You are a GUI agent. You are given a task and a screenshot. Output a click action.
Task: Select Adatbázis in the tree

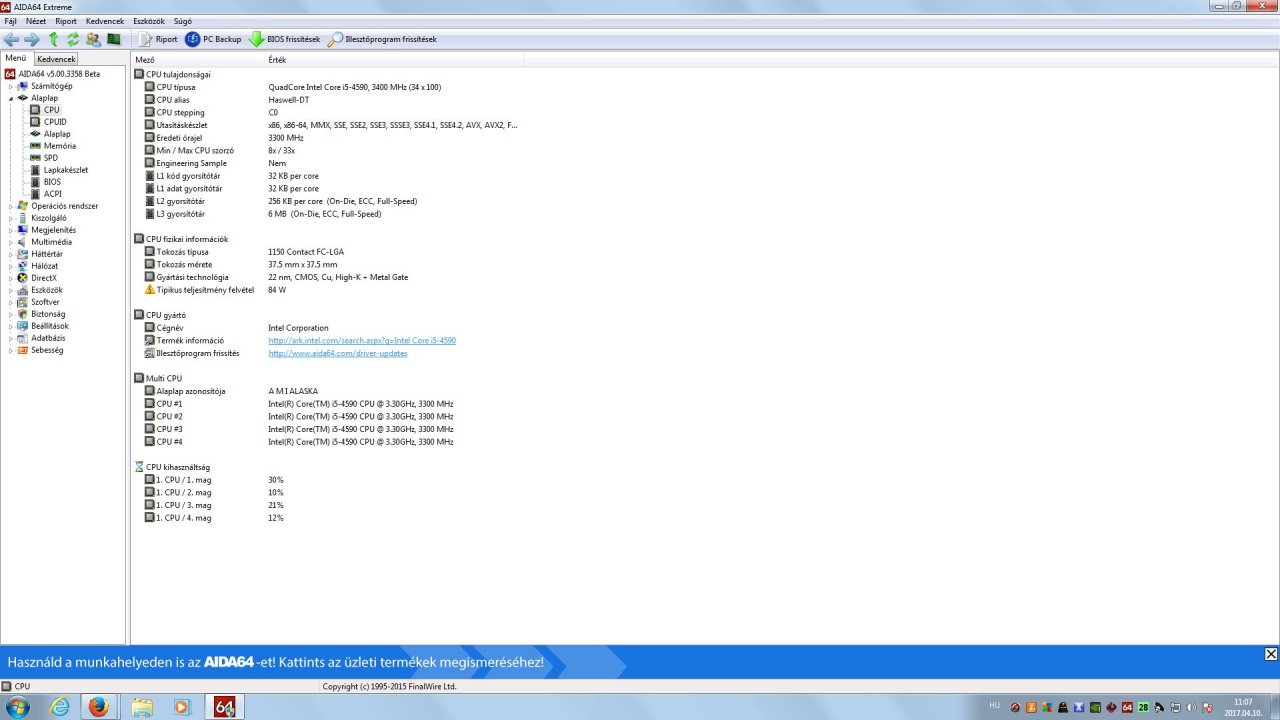click(48, 338)
